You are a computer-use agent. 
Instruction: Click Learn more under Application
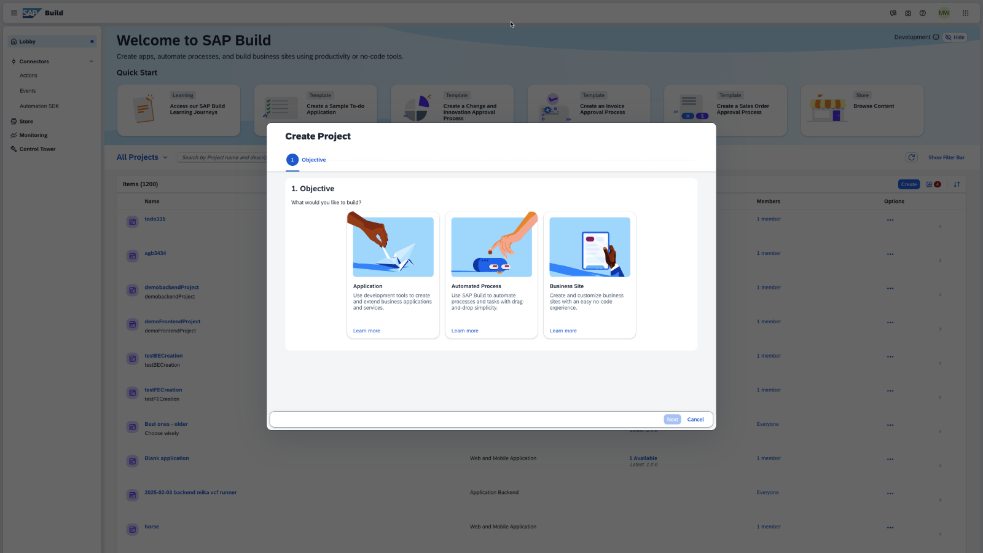[x=366, y=330]
